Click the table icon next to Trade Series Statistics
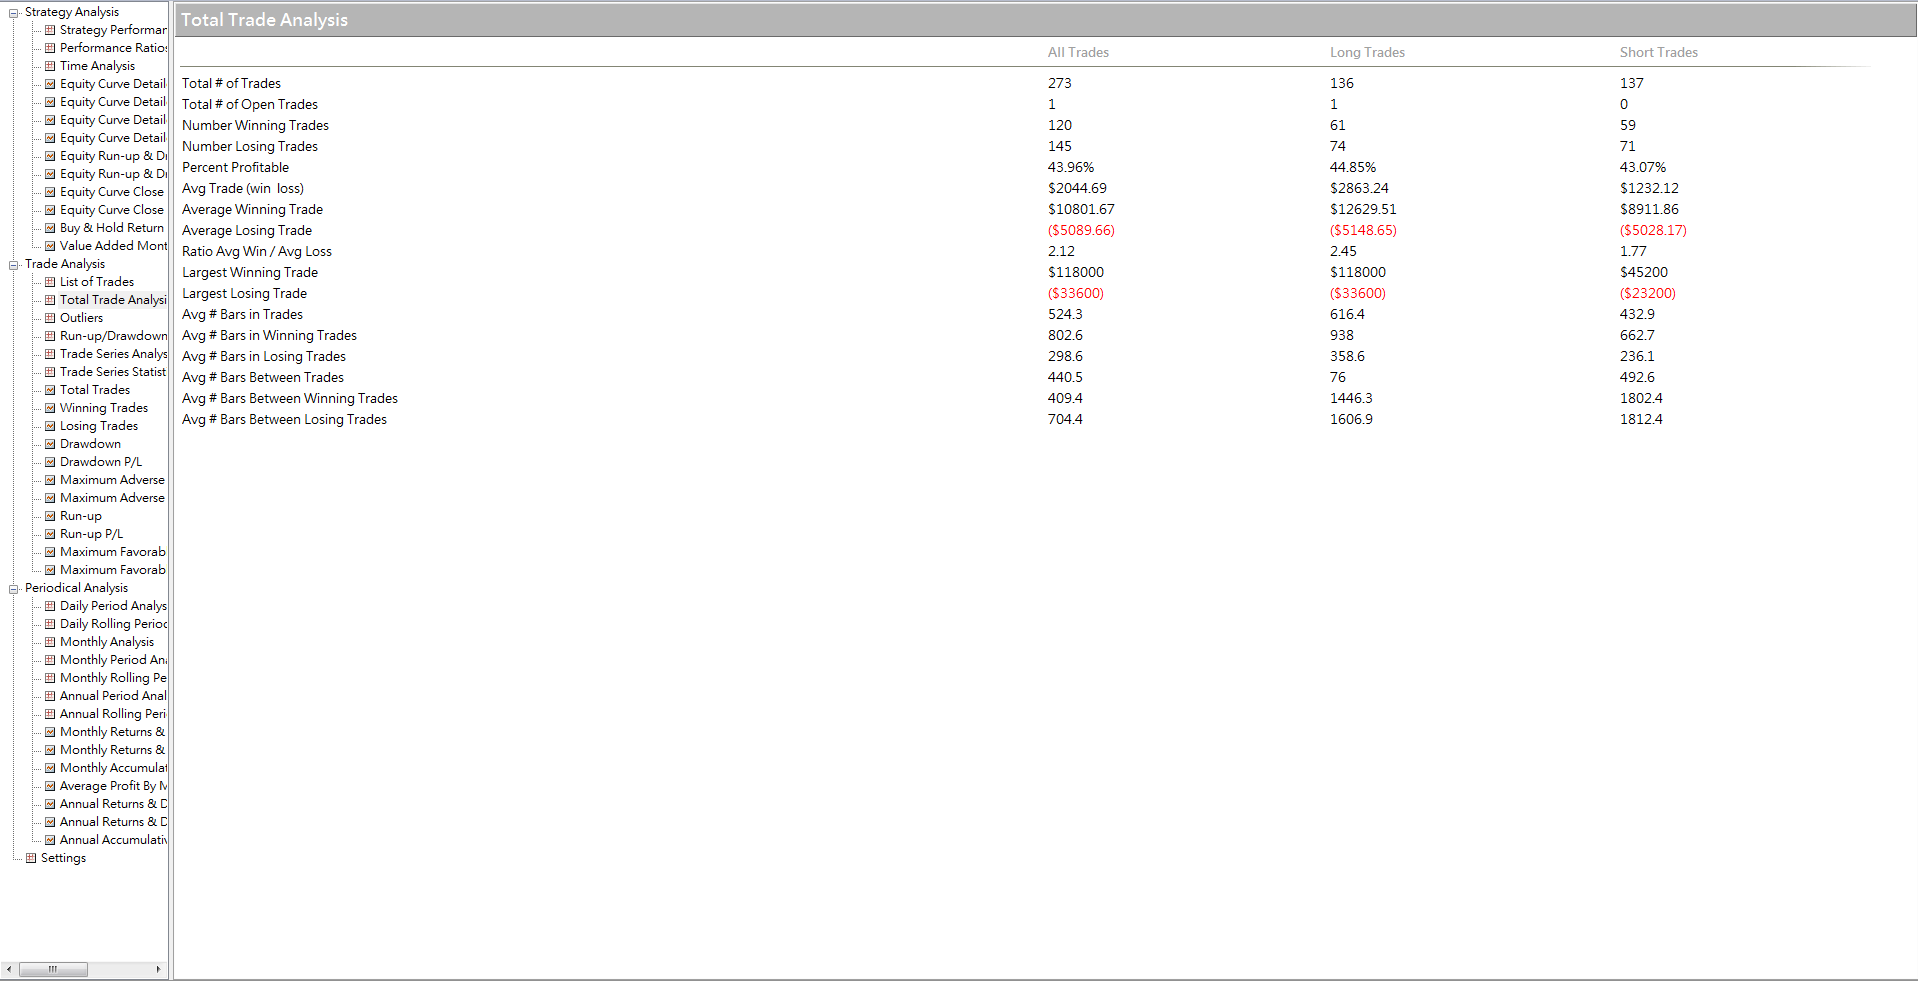The width and height of the screenshot is (1918, 982). pos(50,372)
